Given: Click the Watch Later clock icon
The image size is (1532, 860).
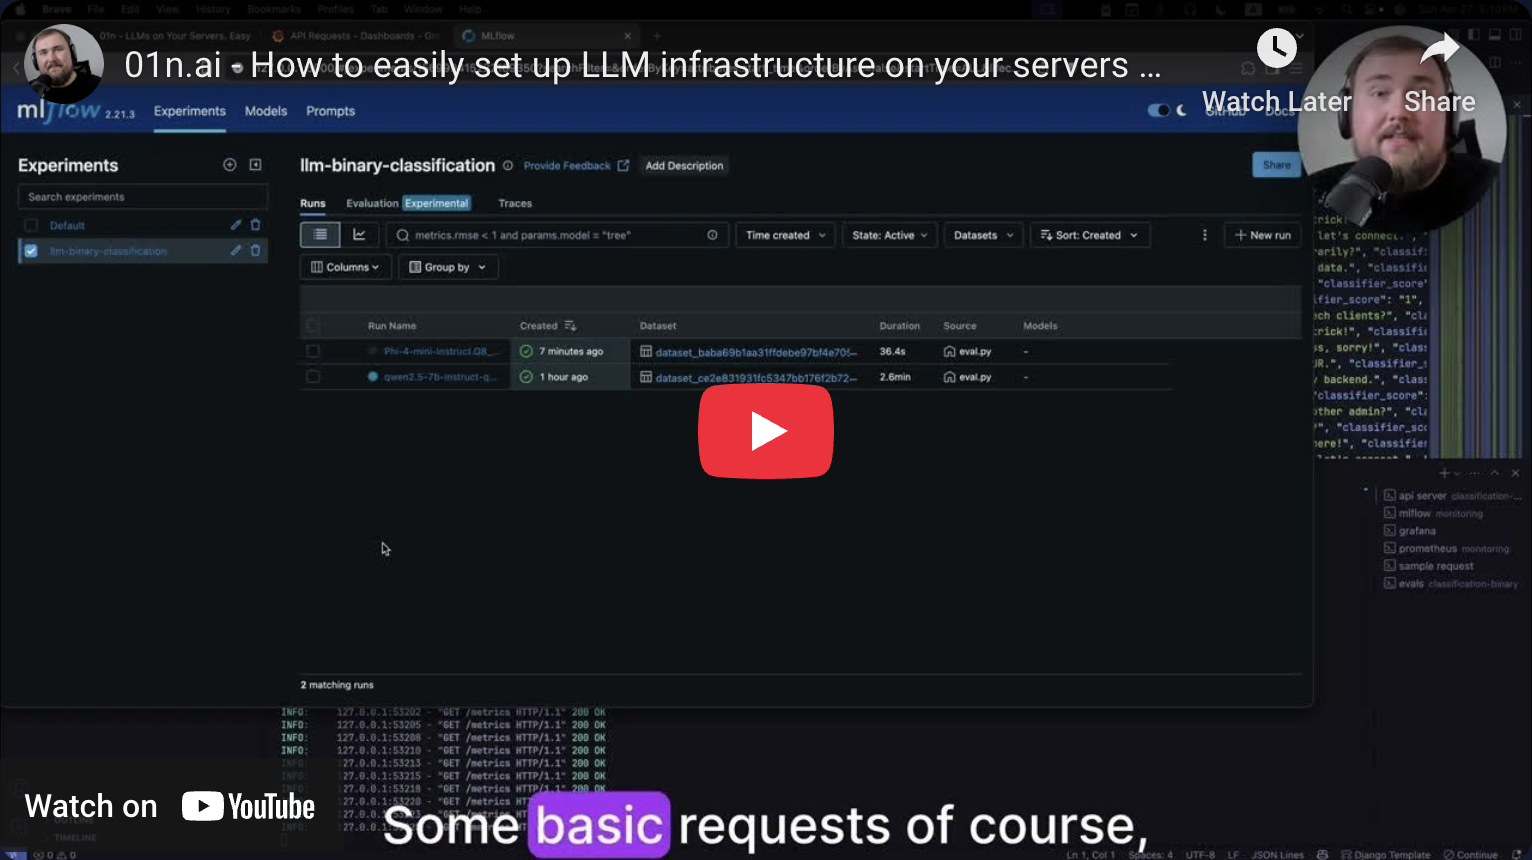Looking at the screenshot, I should (x=1276, y=48).
